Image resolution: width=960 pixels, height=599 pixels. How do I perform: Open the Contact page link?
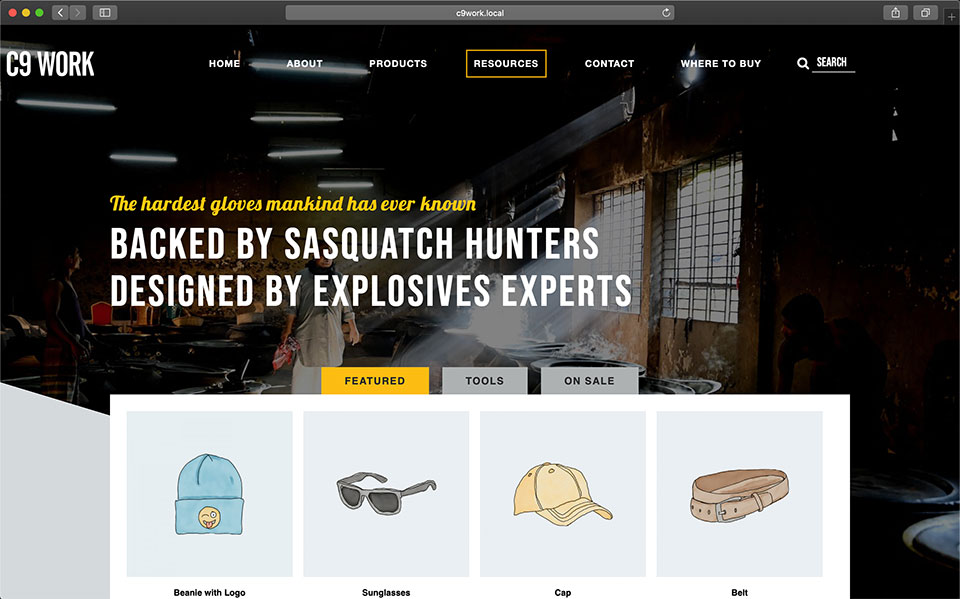click(609, 64)
